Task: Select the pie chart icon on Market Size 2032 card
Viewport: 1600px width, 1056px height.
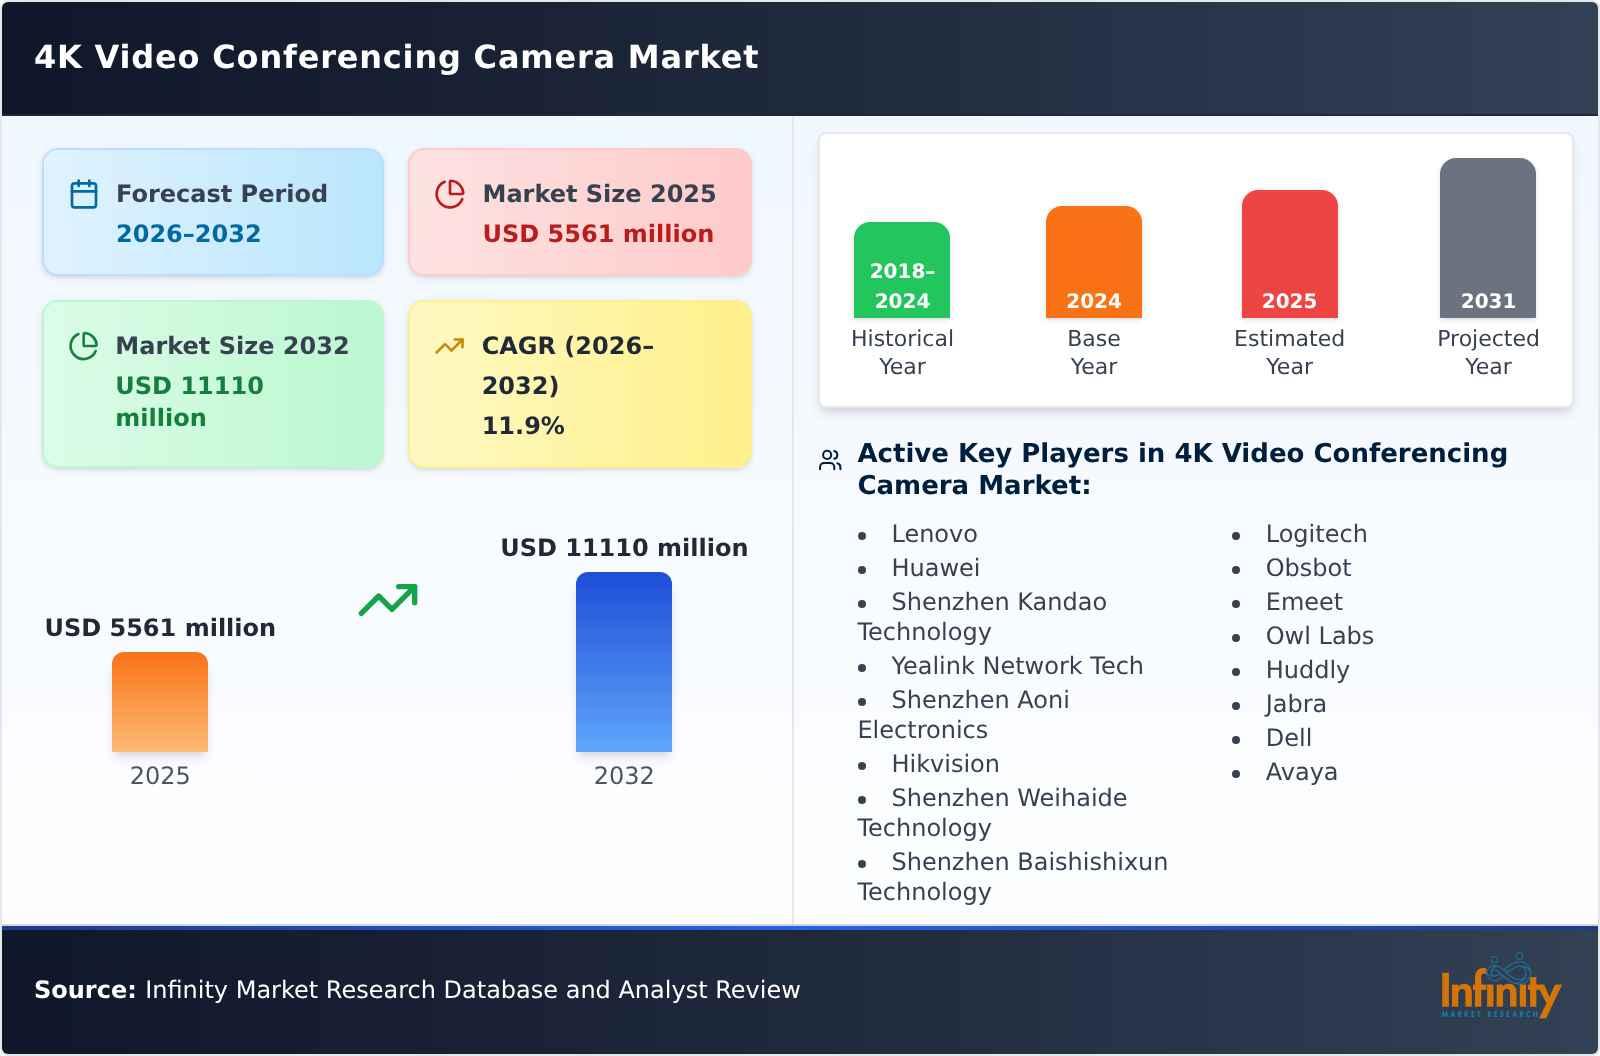Action: [x=84, y=345]
